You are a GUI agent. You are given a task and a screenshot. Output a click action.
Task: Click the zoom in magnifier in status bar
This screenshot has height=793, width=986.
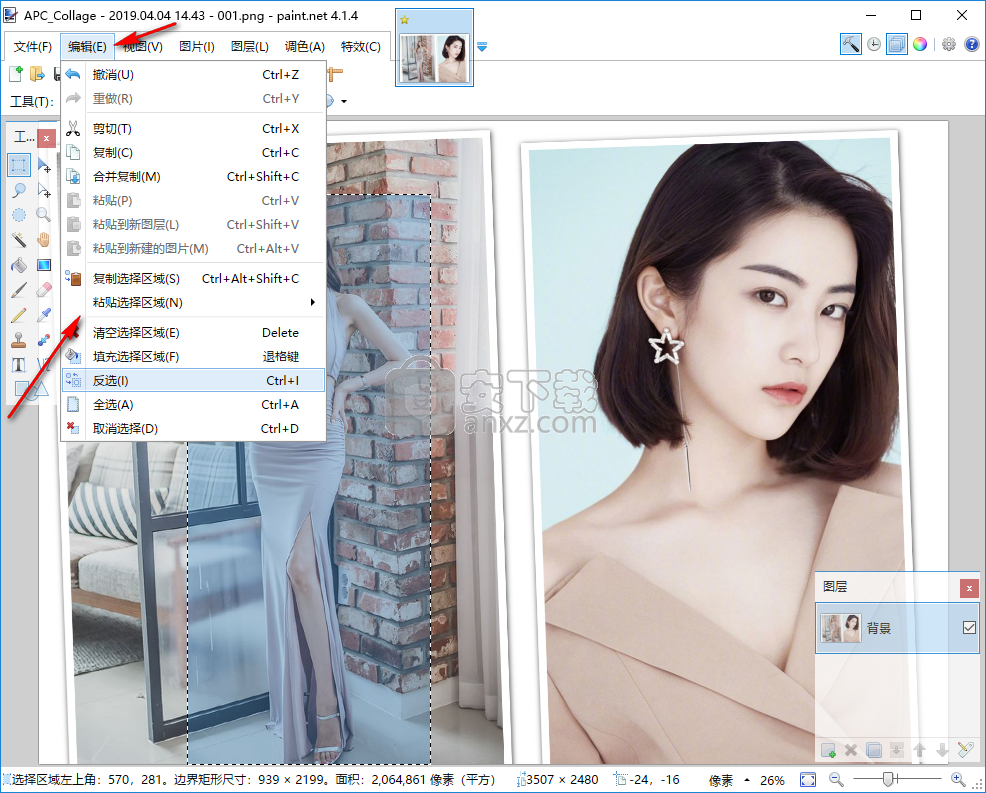pos(958,780)
